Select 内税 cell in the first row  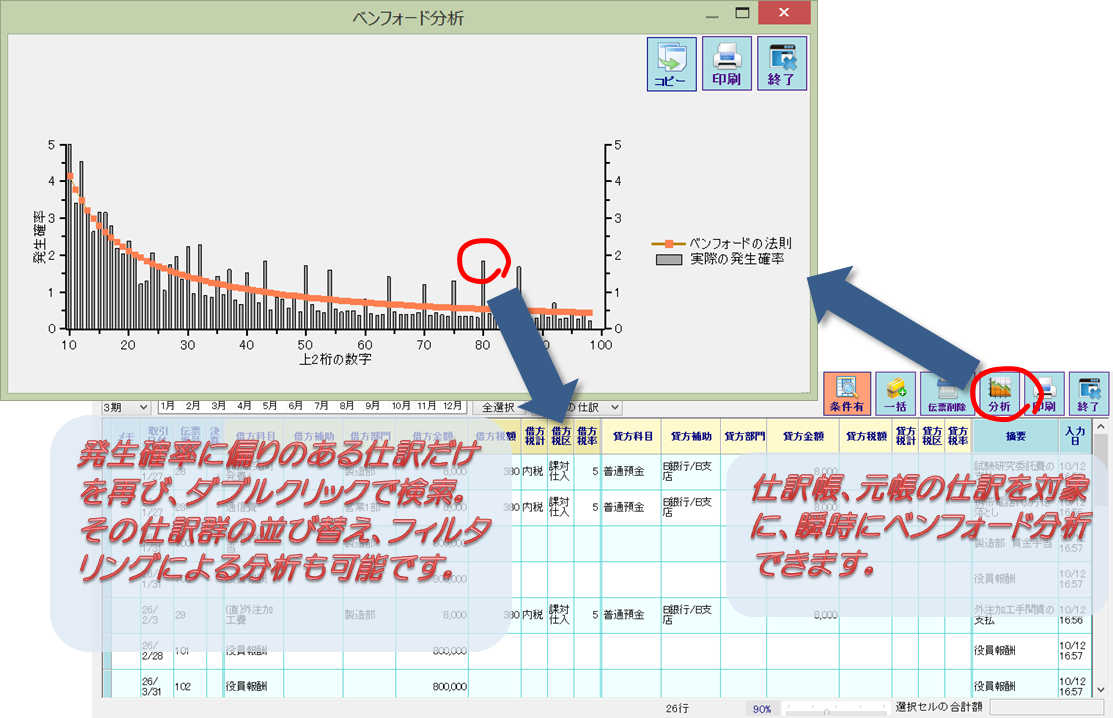(534, 471)
